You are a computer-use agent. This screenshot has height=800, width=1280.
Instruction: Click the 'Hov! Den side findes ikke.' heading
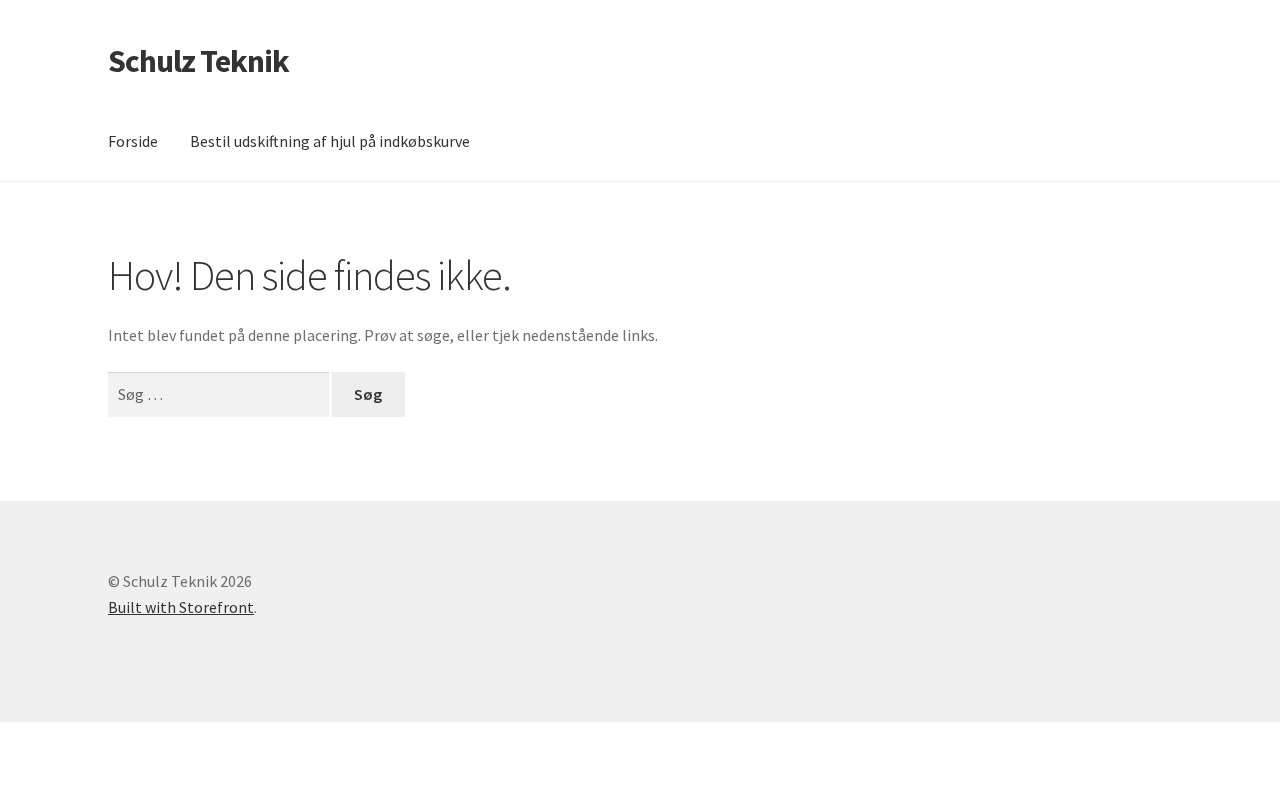(309, 276)
